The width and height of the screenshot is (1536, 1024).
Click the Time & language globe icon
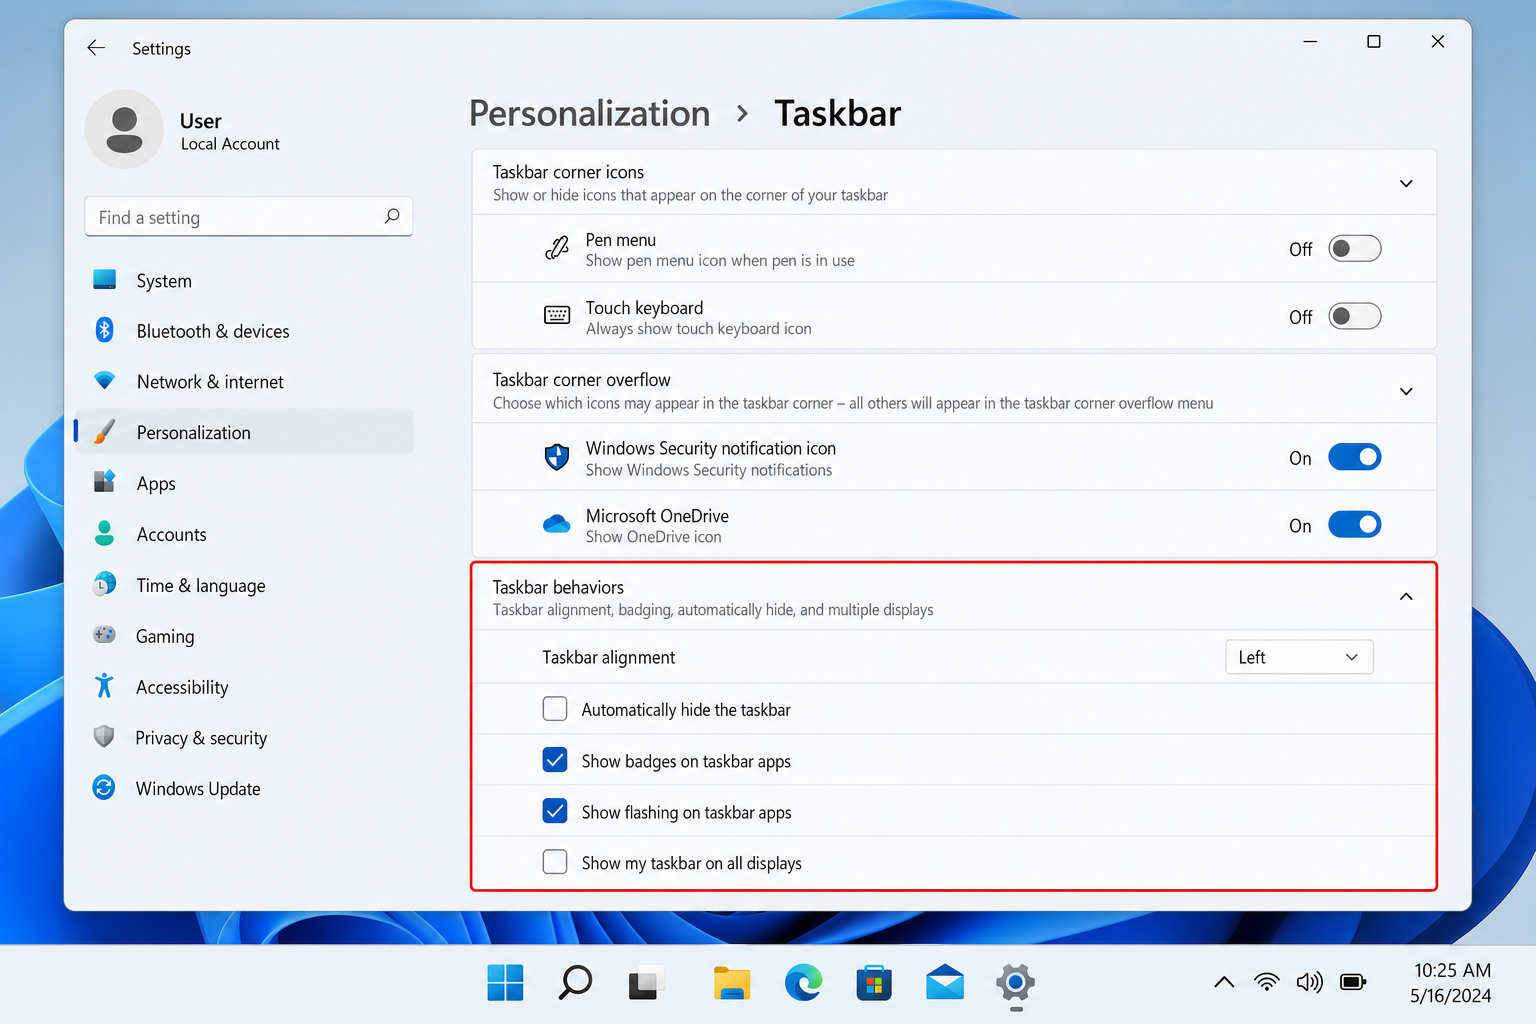[104, 584]
